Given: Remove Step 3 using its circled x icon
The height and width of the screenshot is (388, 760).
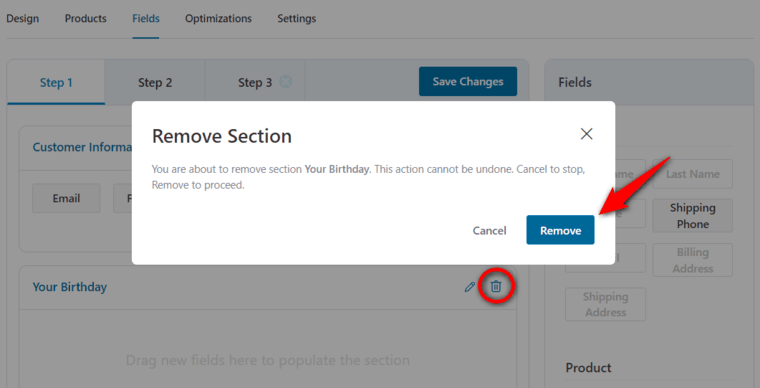Looking at the screenshot, I should [285, 82].
